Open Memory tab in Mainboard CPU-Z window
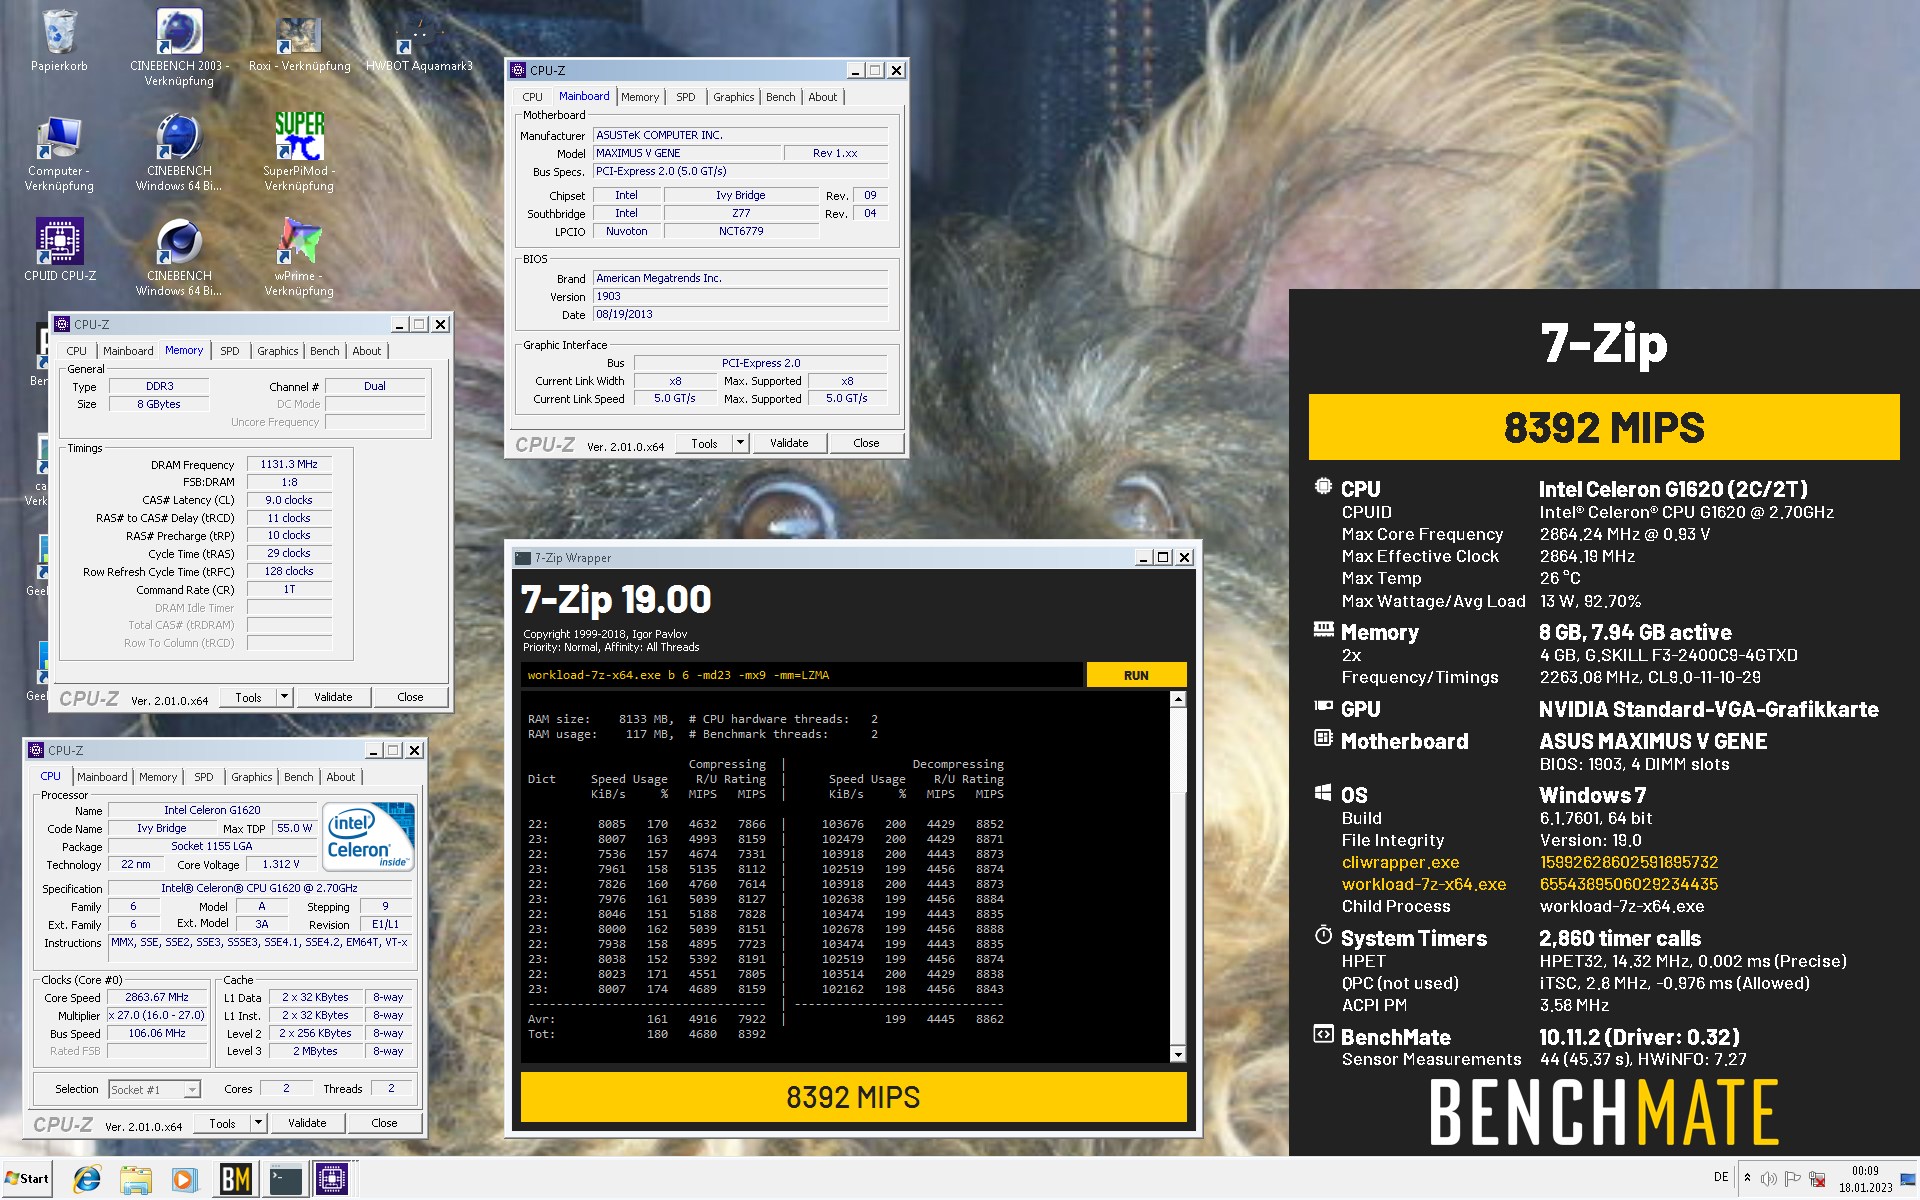The height and width of the screenshot is (1200, 1920). 639,97
